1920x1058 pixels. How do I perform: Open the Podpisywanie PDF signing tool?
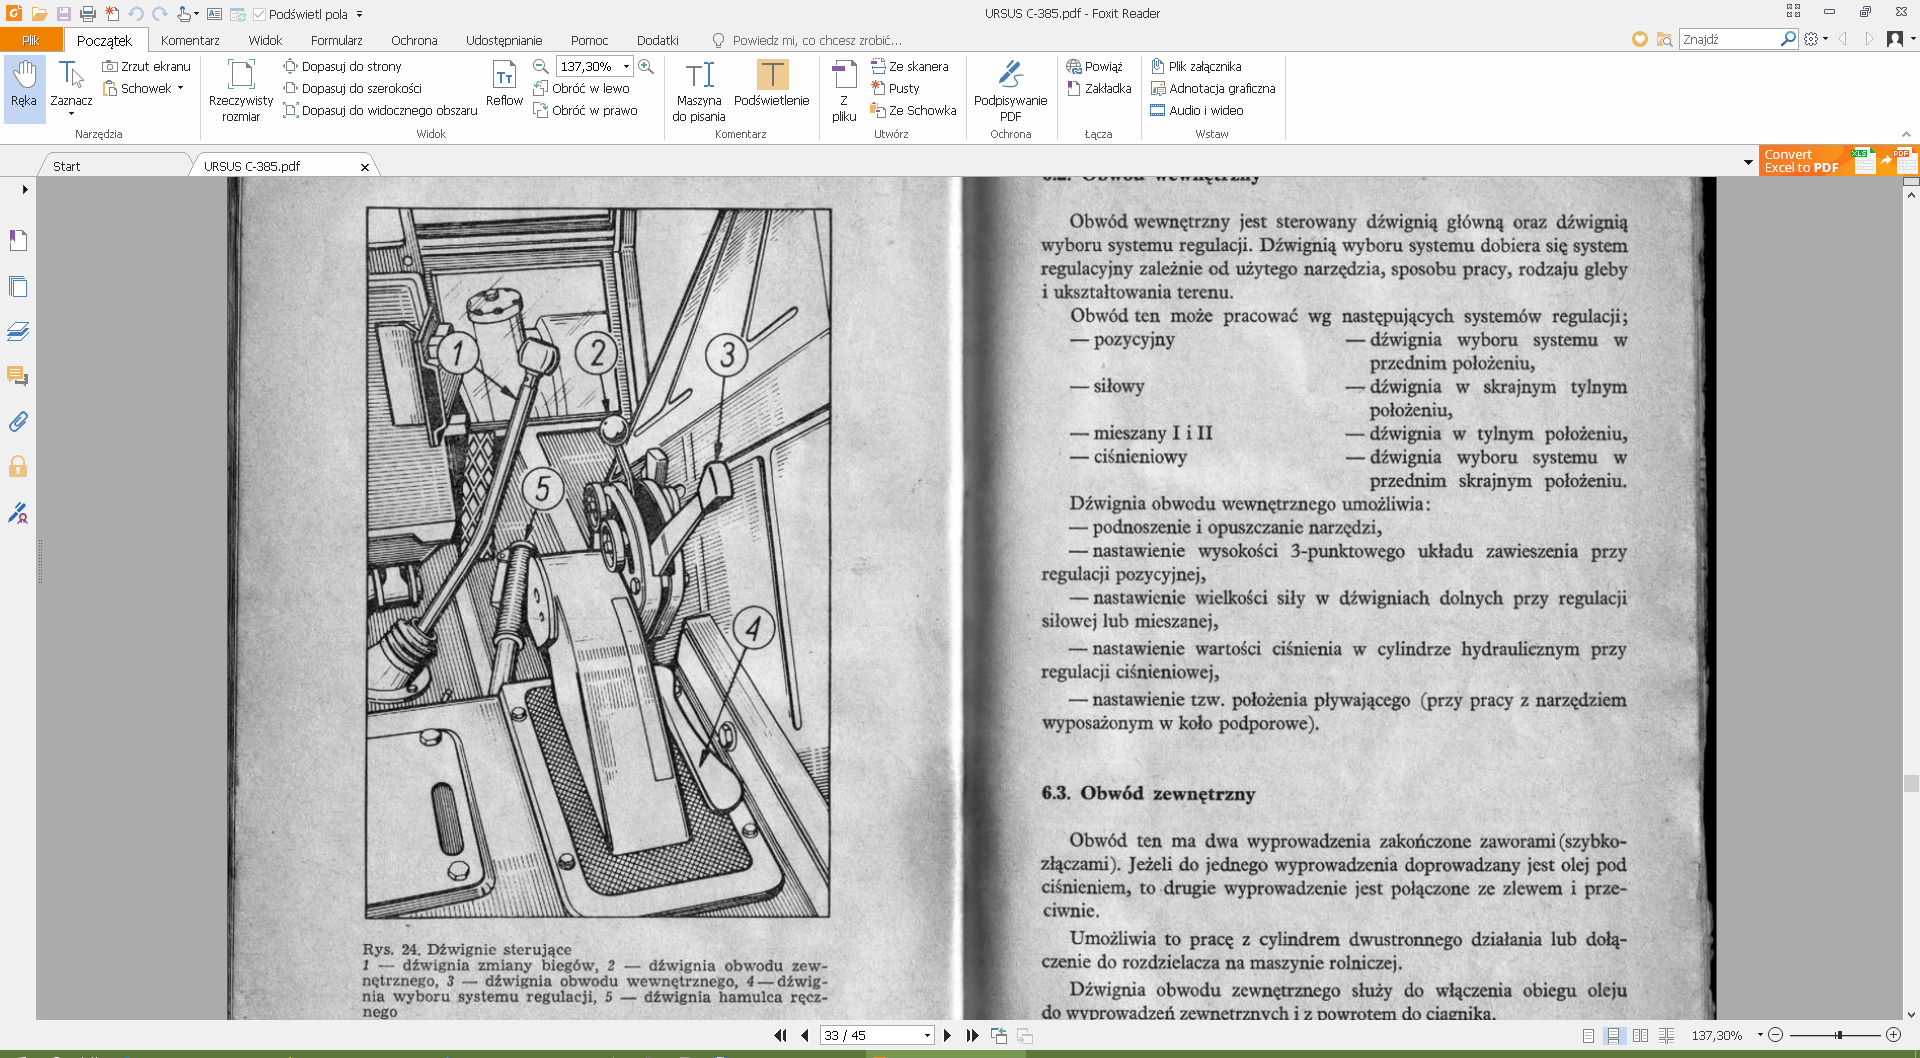1010,90
